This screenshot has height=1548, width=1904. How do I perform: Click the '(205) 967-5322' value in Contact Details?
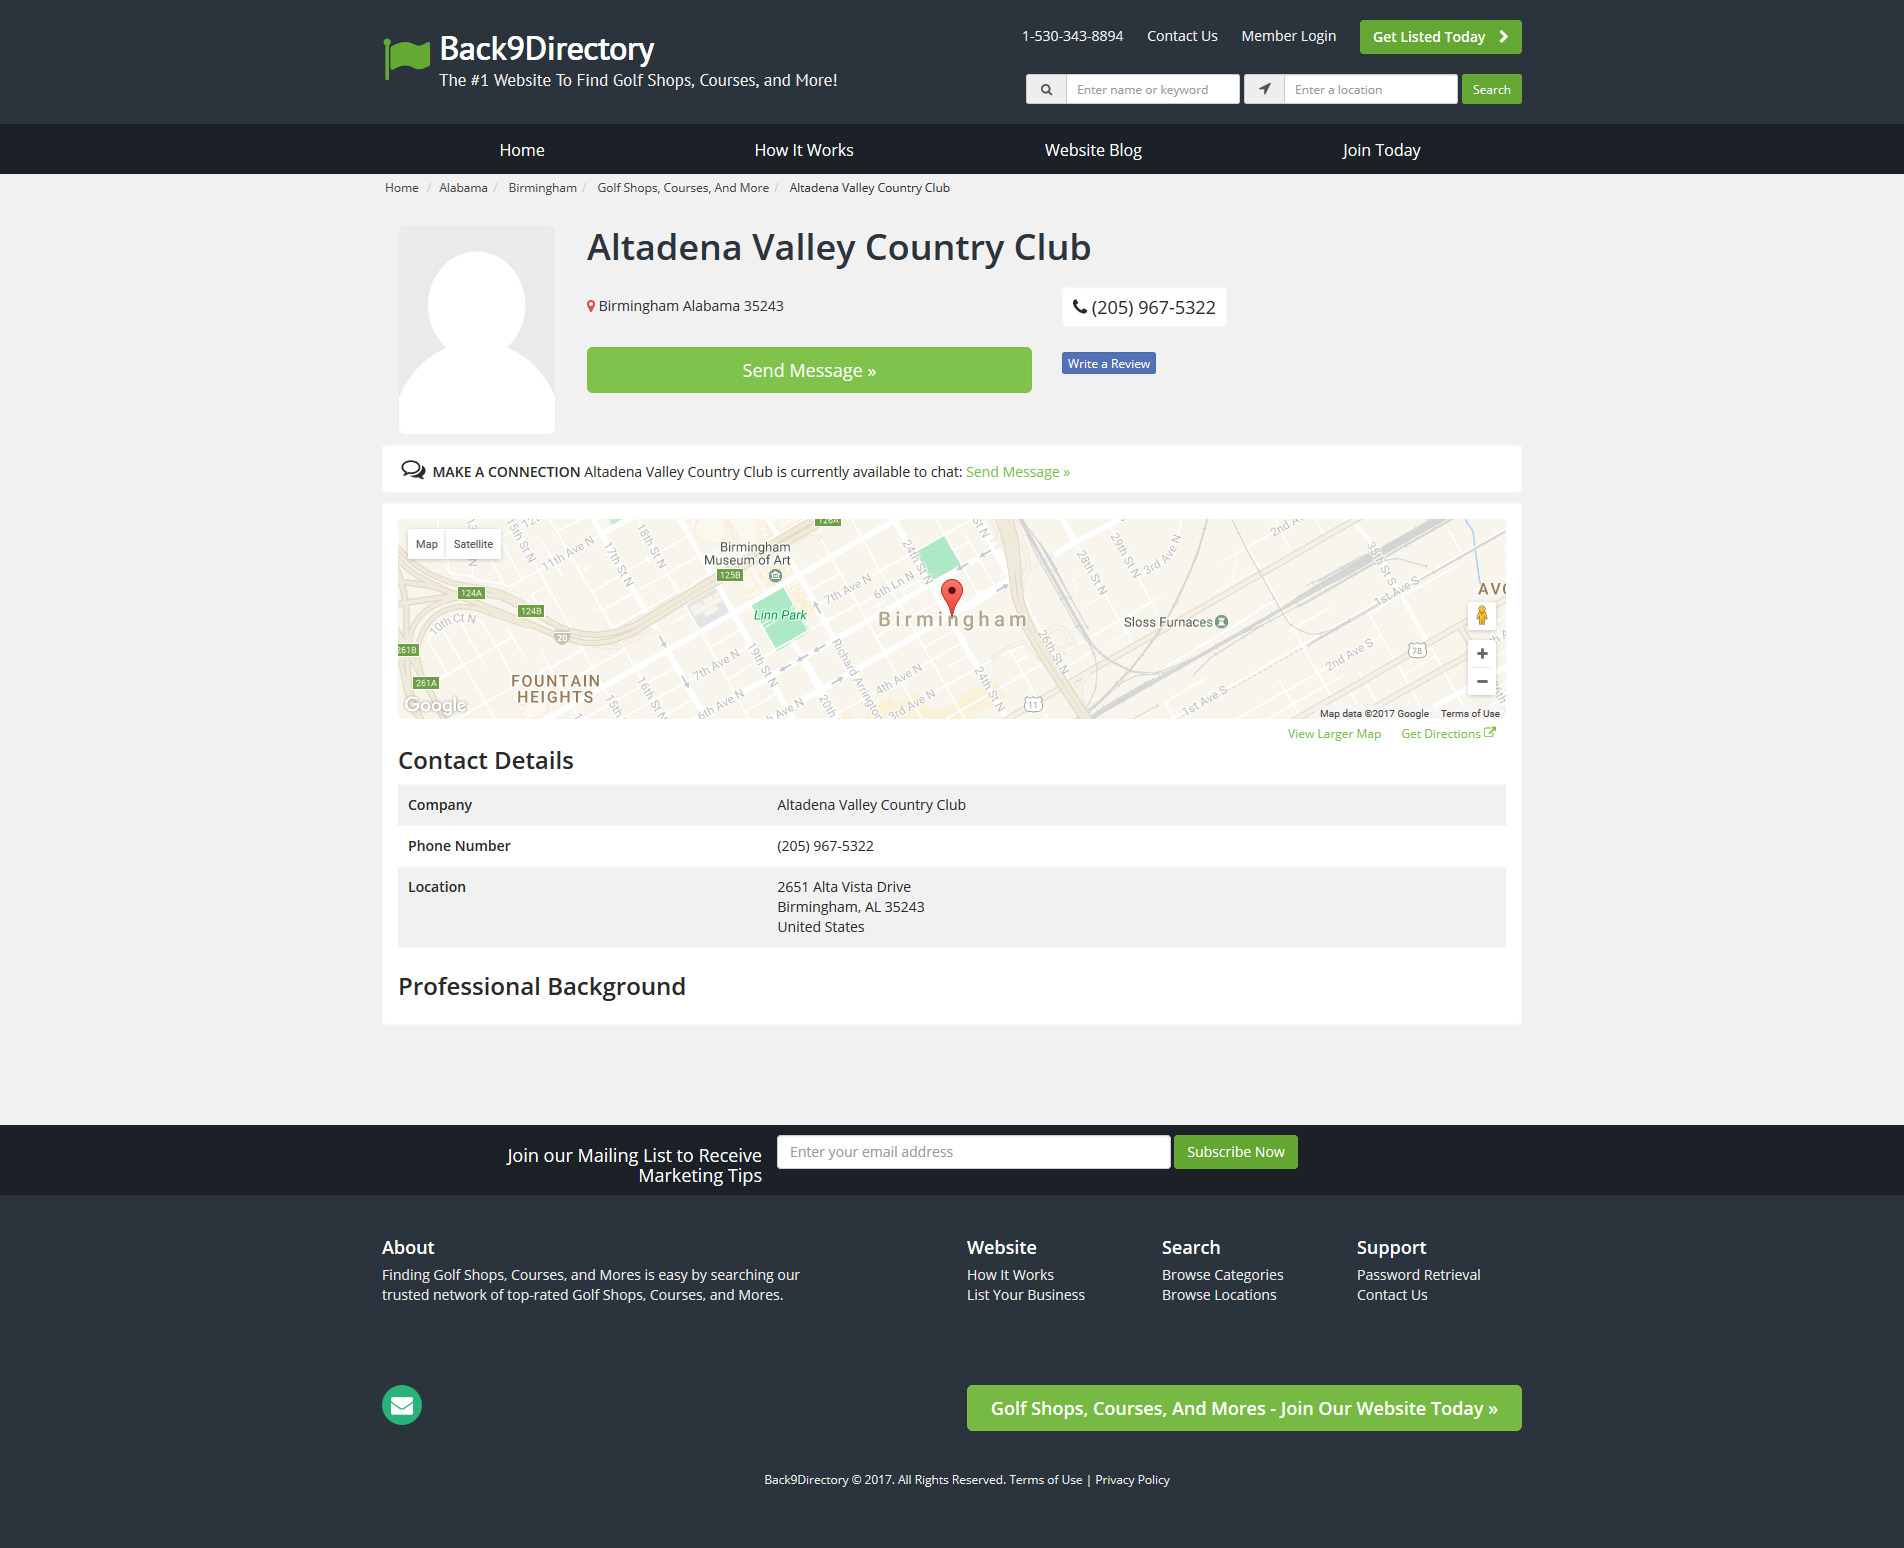click(x=825, y=846)
